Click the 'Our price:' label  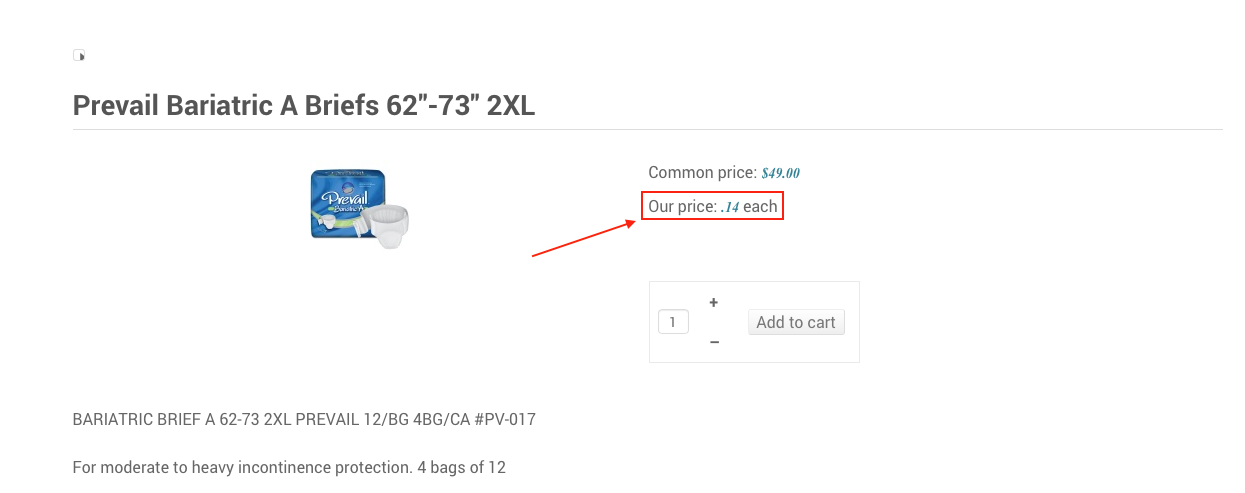pyautogui.click(x=682, y=207)
